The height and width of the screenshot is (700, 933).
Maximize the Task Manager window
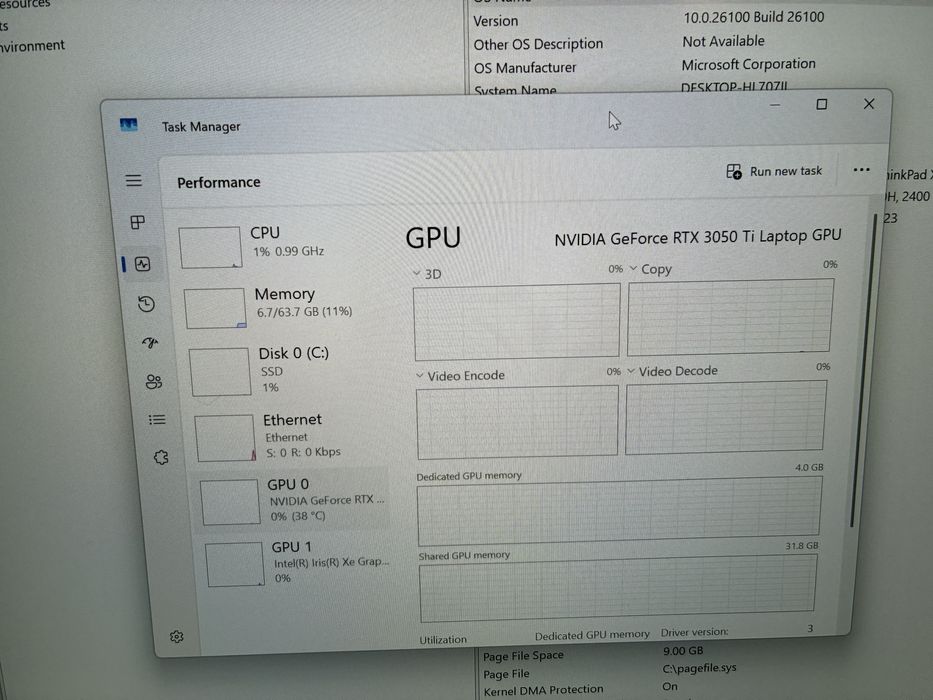821,105
